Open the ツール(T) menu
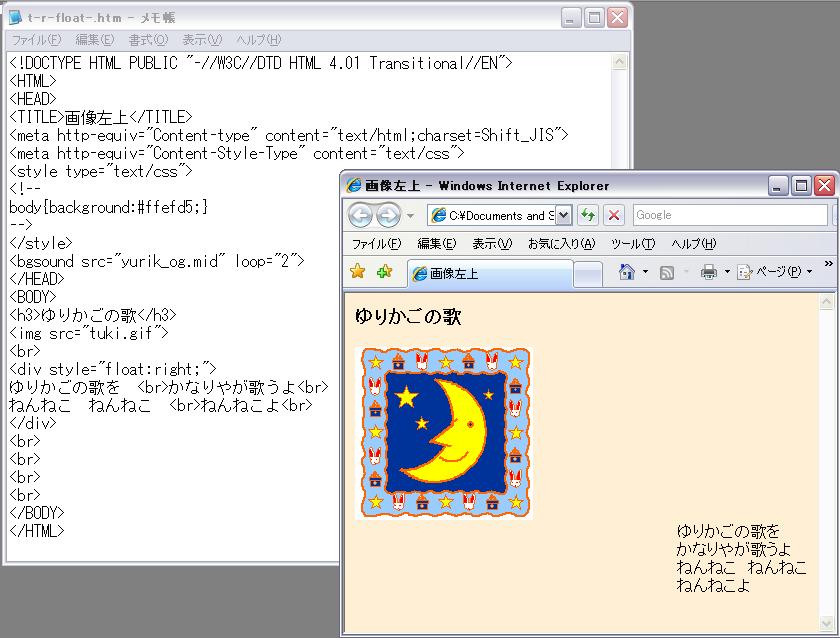The height and width of the screenshot is (638, 840). [x=633, y=244]
